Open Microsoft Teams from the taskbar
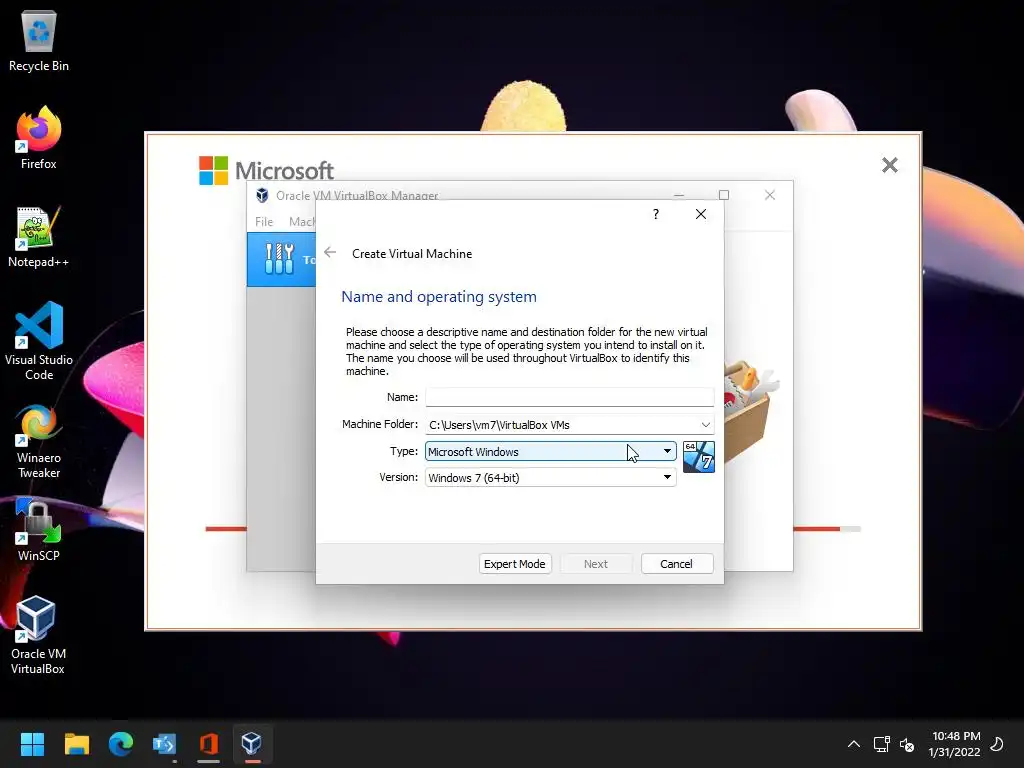Viewport: 1024px width, 768px height. (165, 744)
